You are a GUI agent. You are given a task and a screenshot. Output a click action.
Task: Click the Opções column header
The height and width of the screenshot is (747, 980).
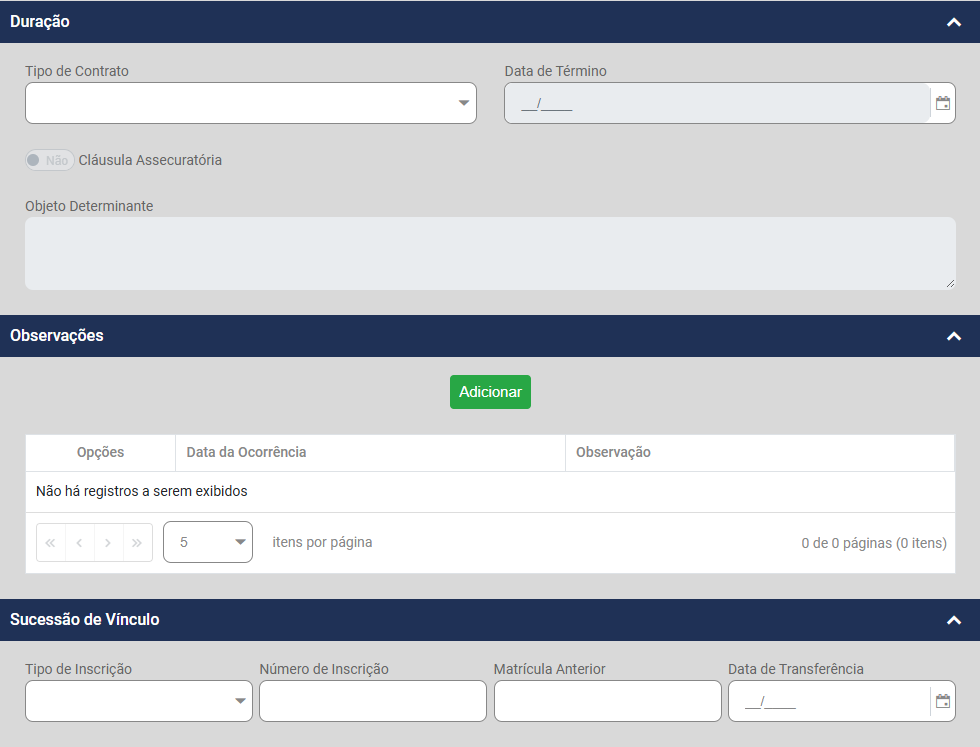click(101, 453)
